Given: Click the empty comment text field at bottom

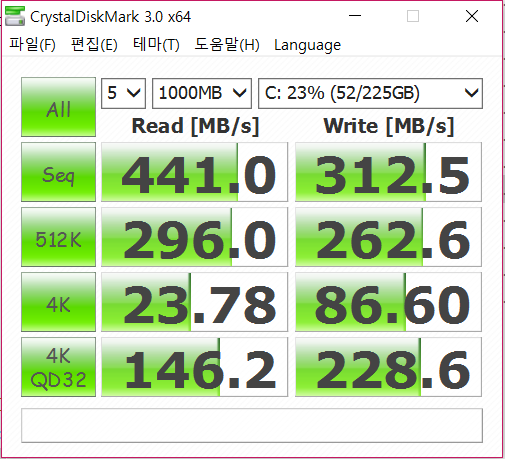Looking at the screenshot, I should coord(252,425).
